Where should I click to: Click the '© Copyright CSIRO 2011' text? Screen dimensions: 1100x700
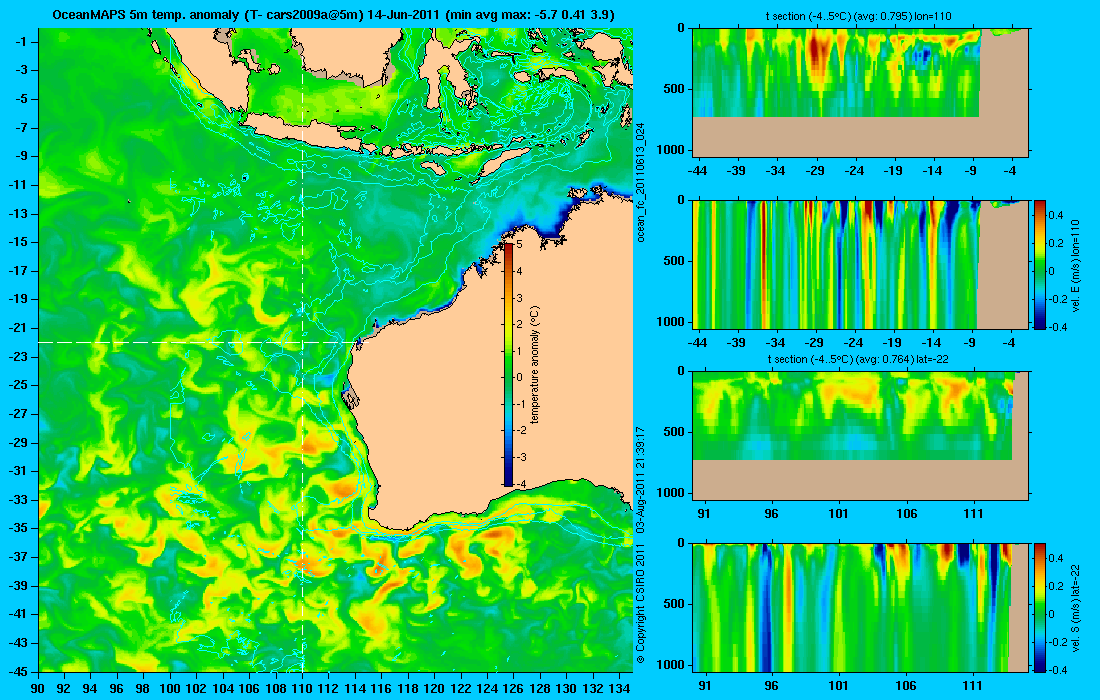point(640,602)
